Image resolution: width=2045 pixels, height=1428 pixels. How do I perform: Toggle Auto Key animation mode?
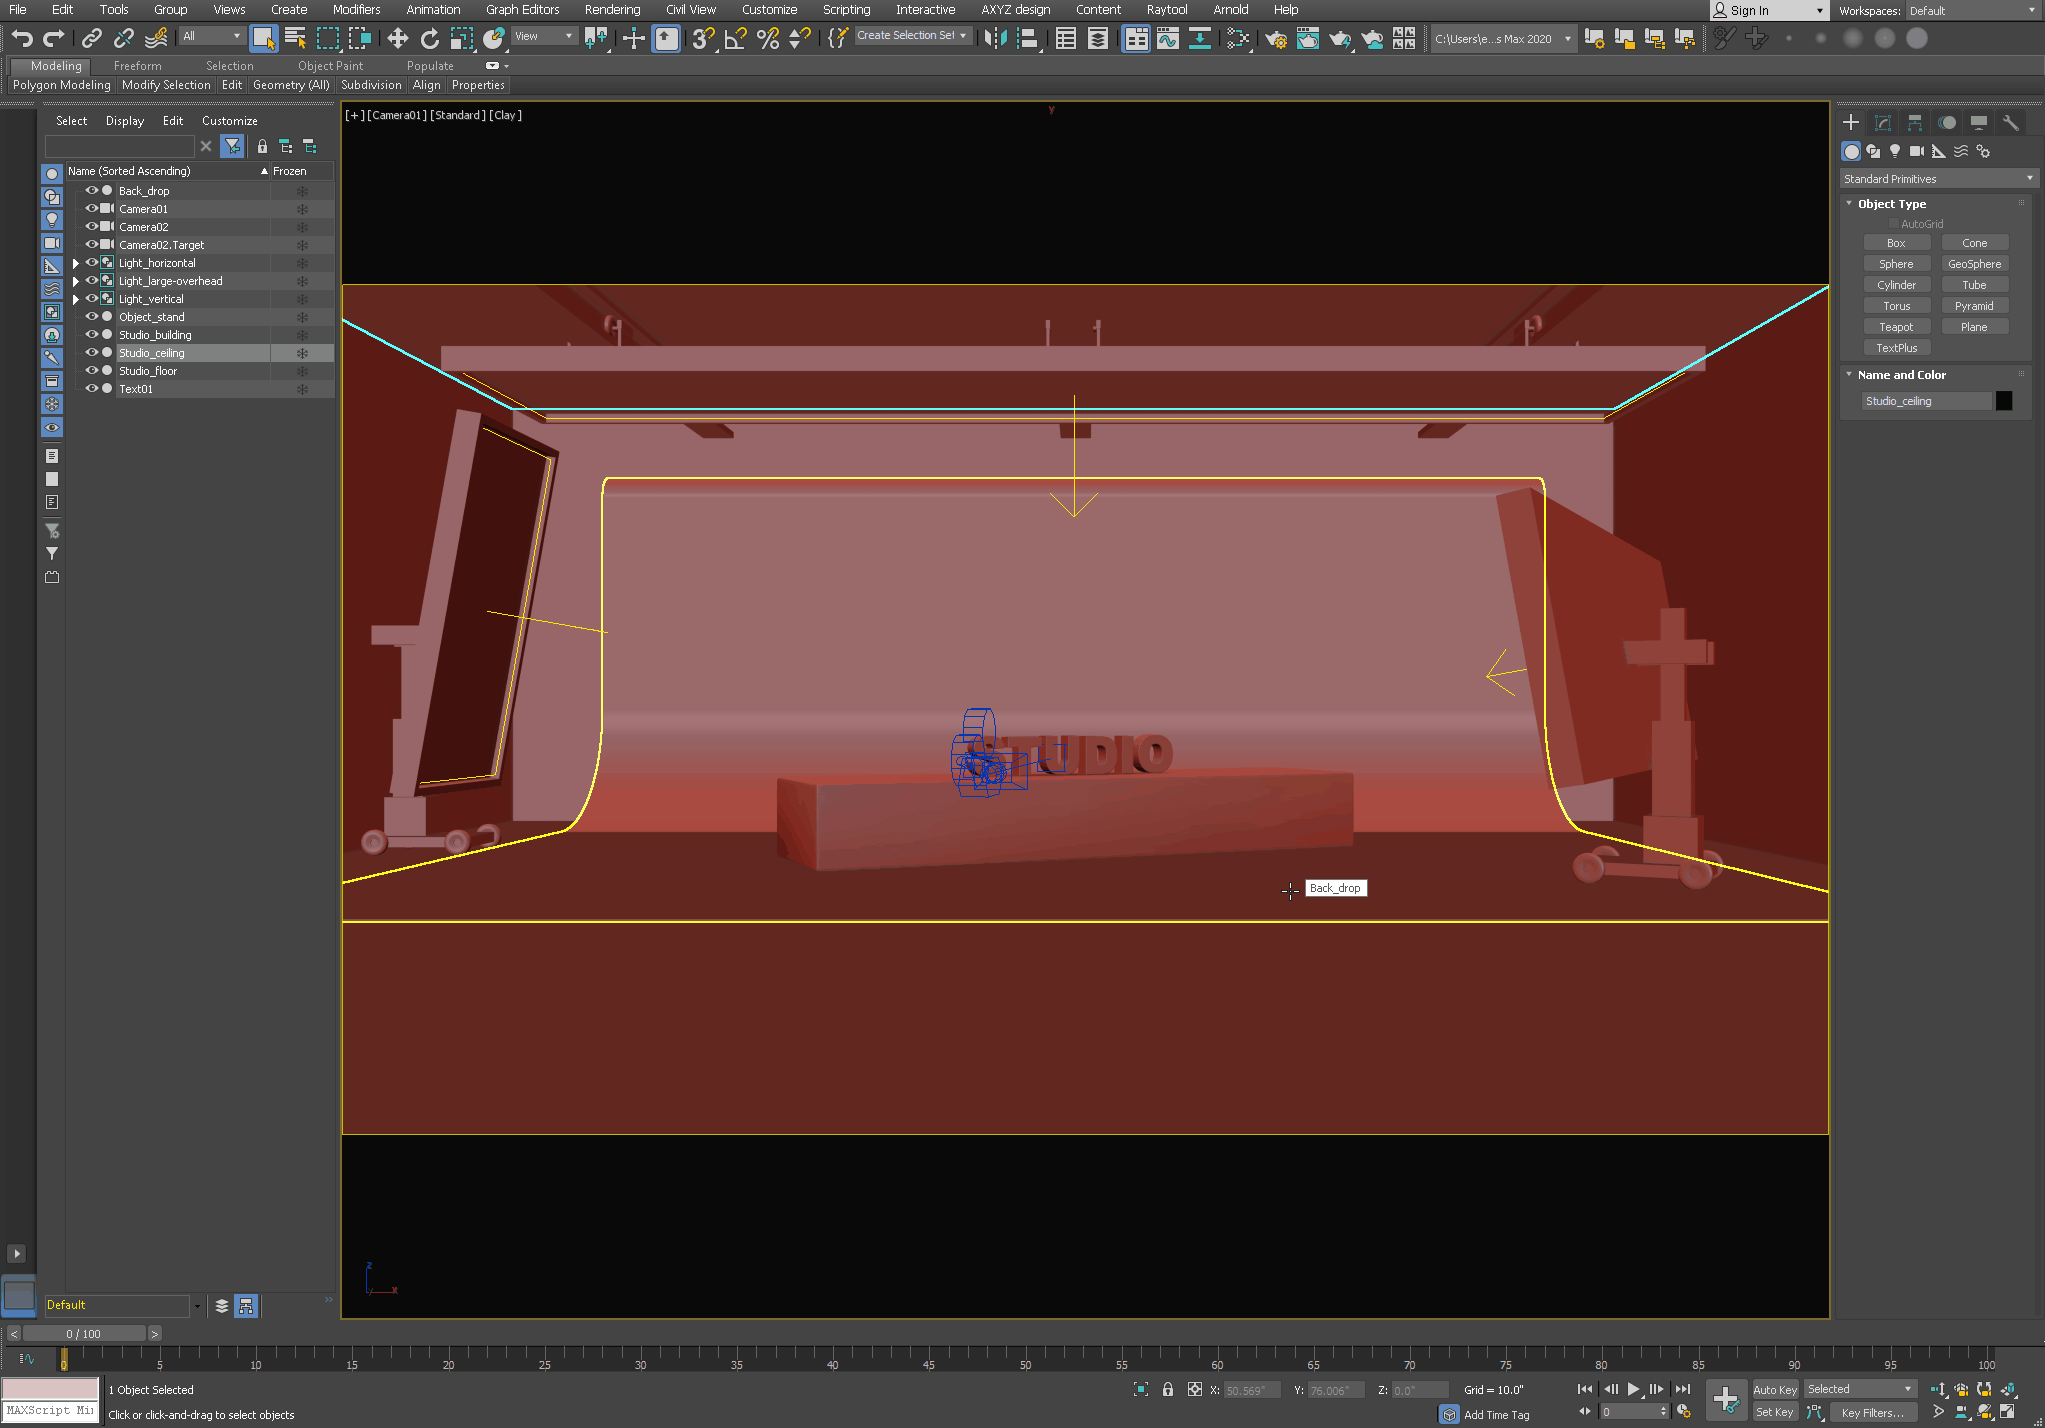pos(1775,1389)
